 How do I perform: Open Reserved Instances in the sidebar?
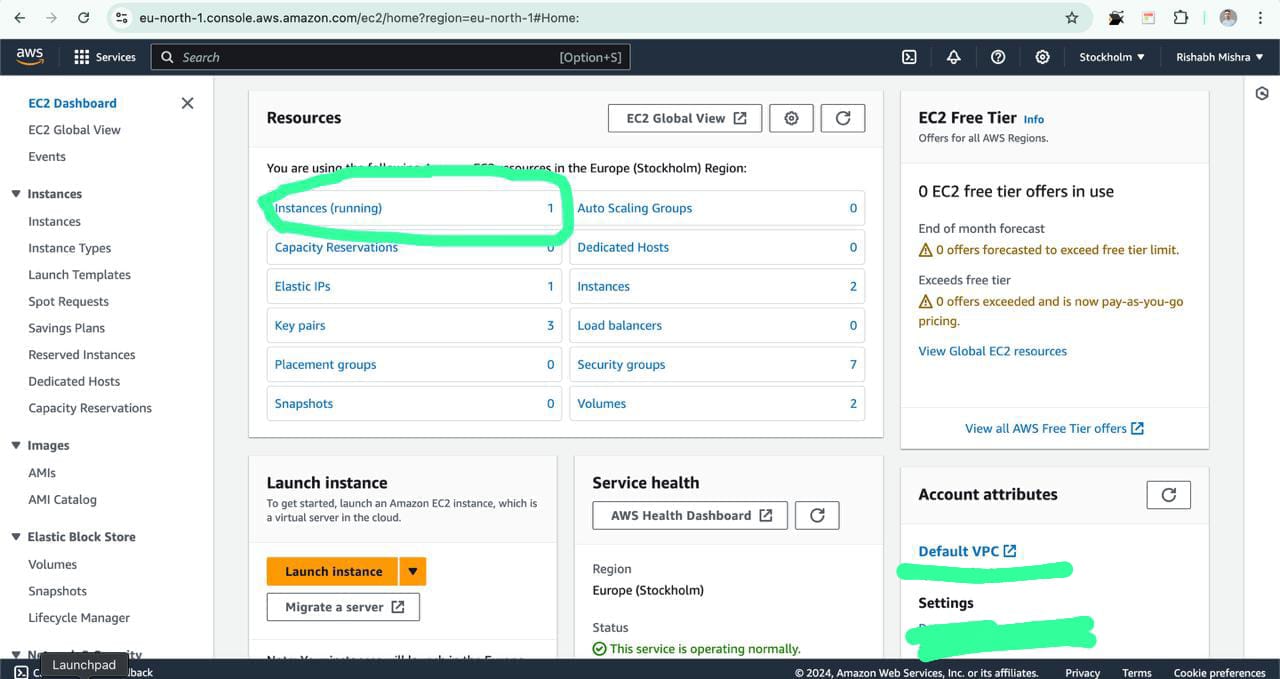pos(82,355)
